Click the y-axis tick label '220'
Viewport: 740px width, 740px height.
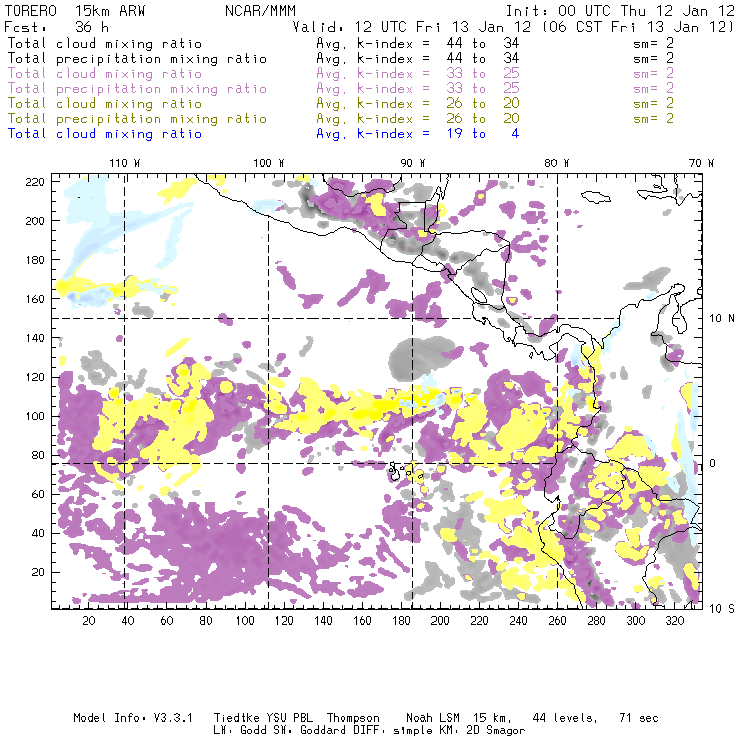[x=35, y=182]
